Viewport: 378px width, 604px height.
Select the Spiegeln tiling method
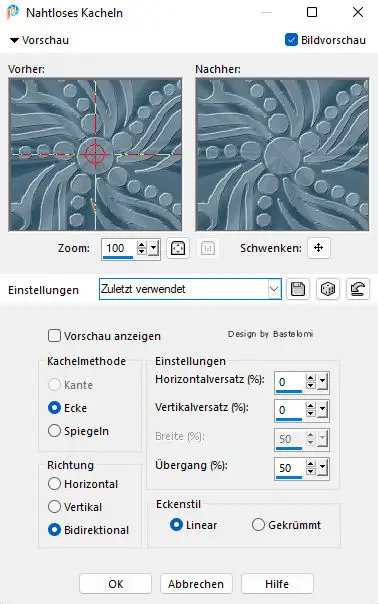tap(54, 431)
